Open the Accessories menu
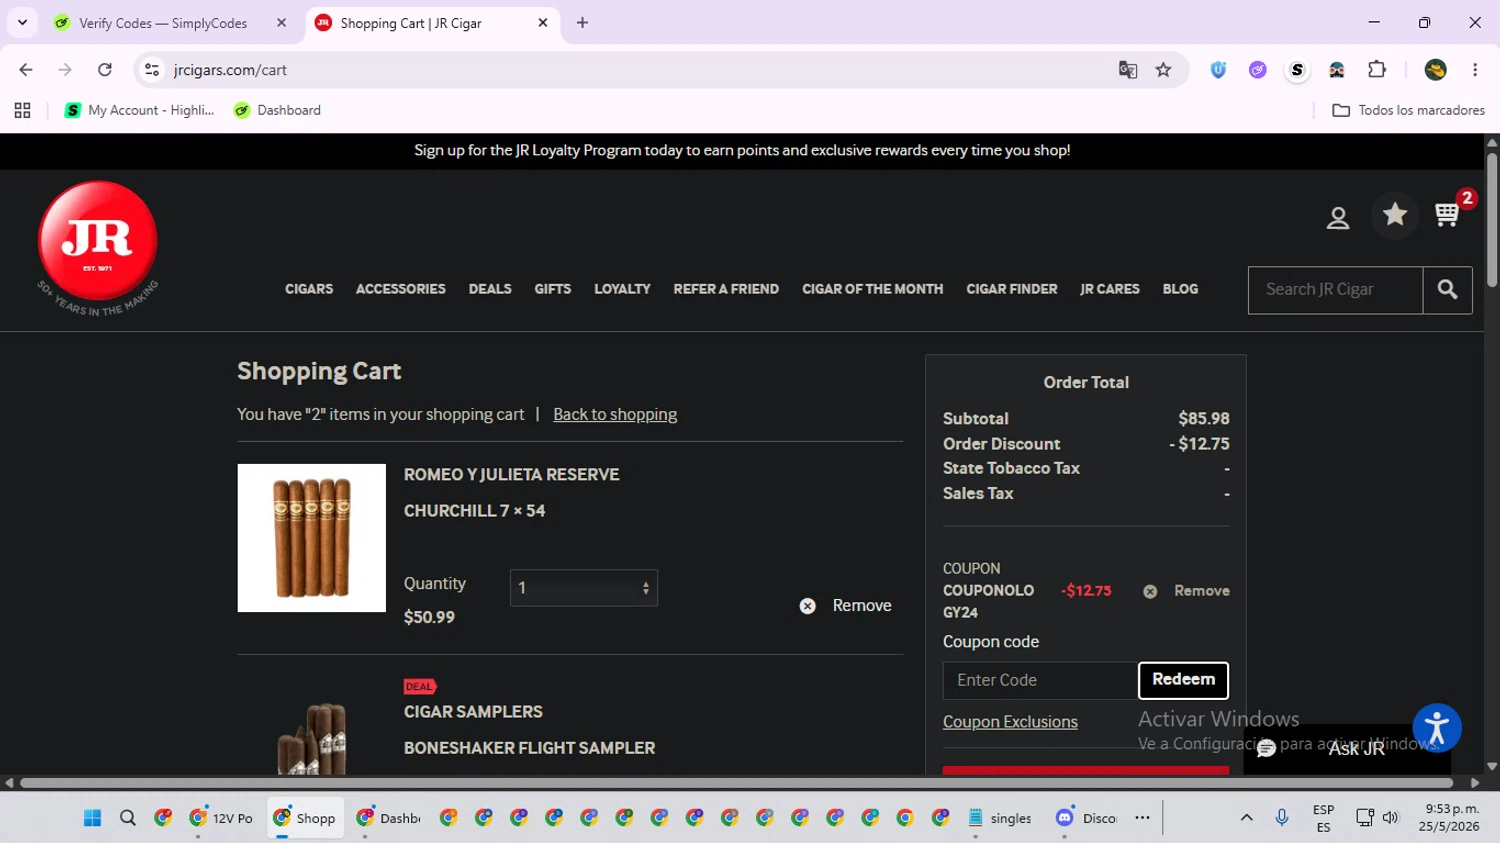The image size is (1500, 843). 401,289
